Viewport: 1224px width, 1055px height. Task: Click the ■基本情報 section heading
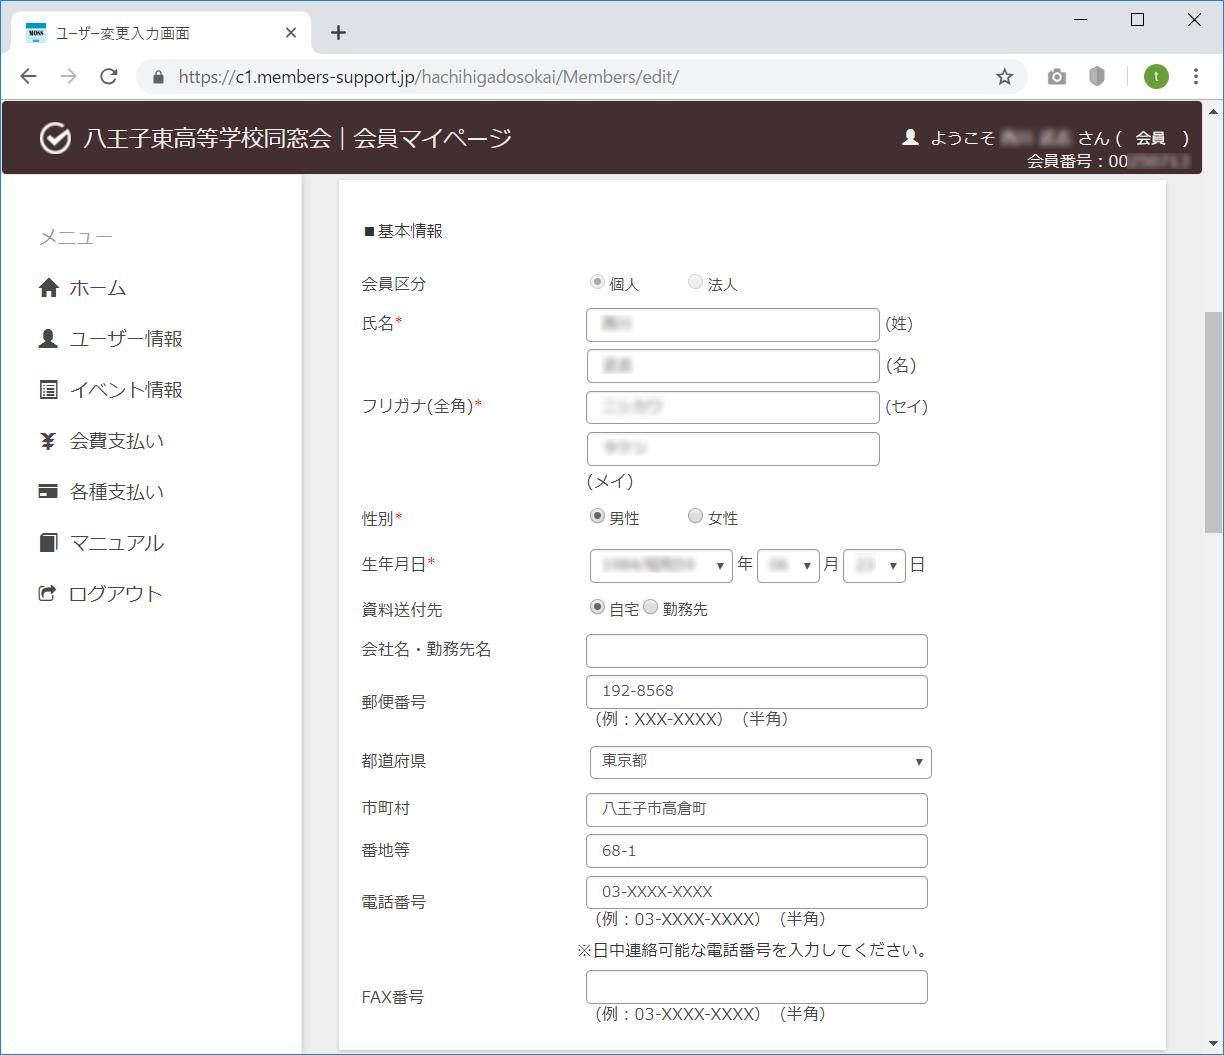402,231
